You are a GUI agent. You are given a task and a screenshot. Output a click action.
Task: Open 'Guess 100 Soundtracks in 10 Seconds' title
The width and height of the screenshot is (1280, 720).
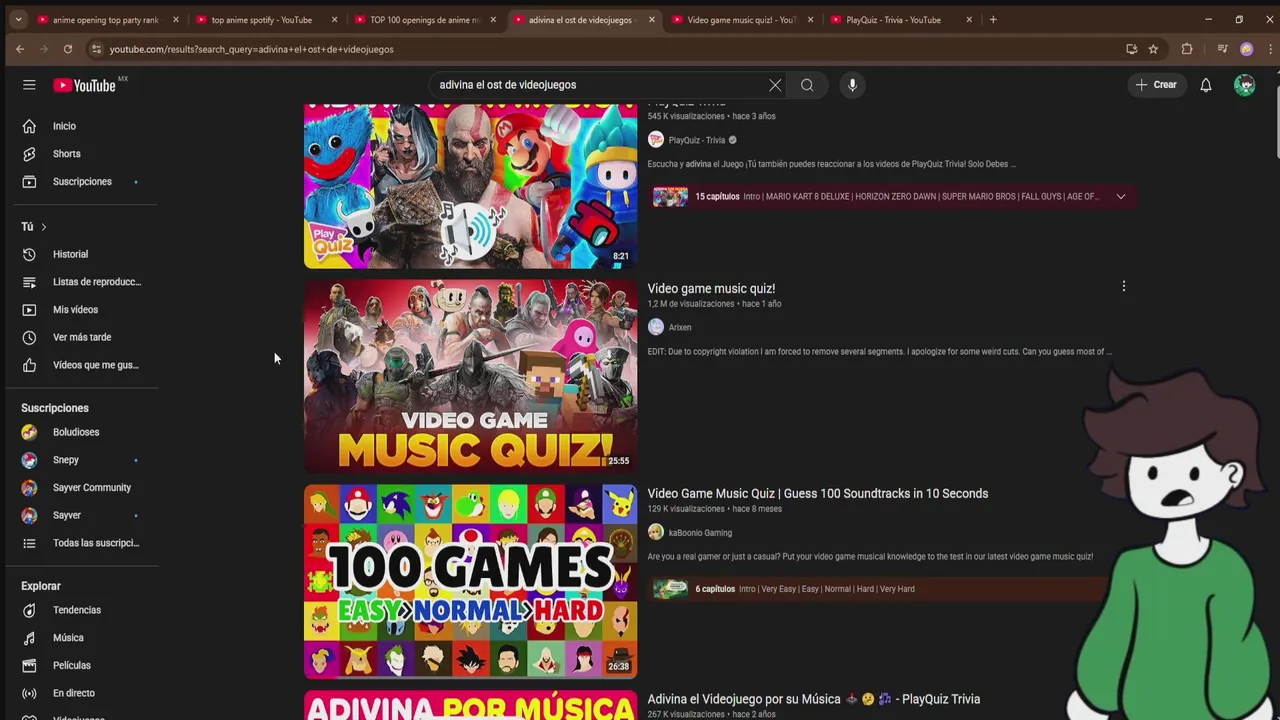point(818,494)
